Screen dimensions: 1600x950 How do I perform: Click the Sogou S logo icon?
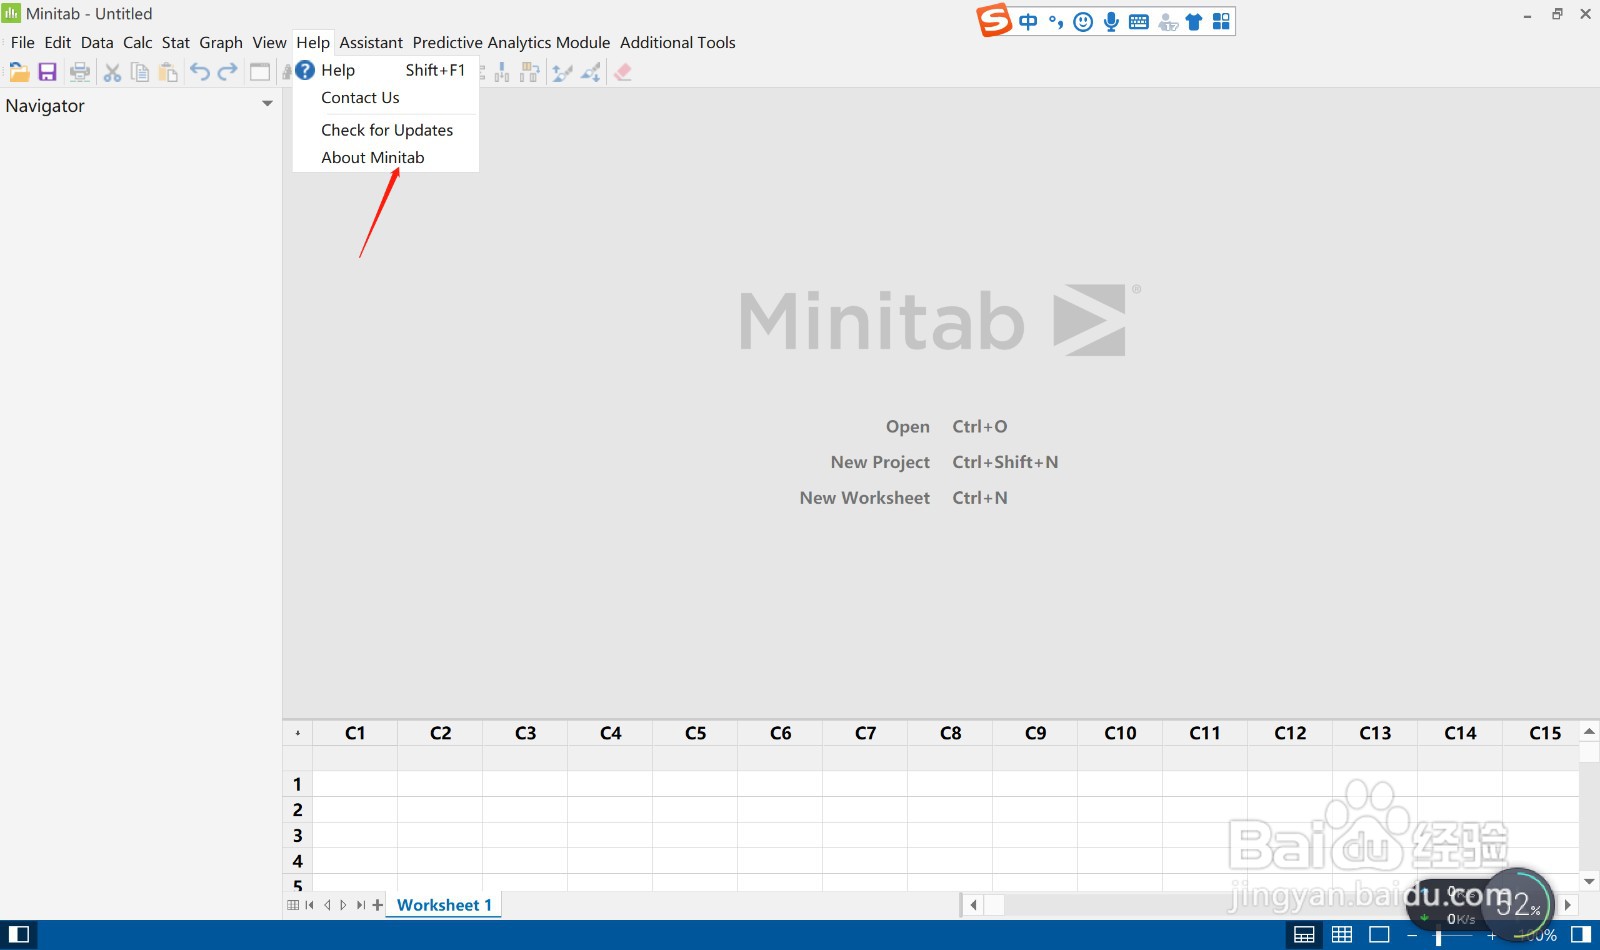(994, 20)
